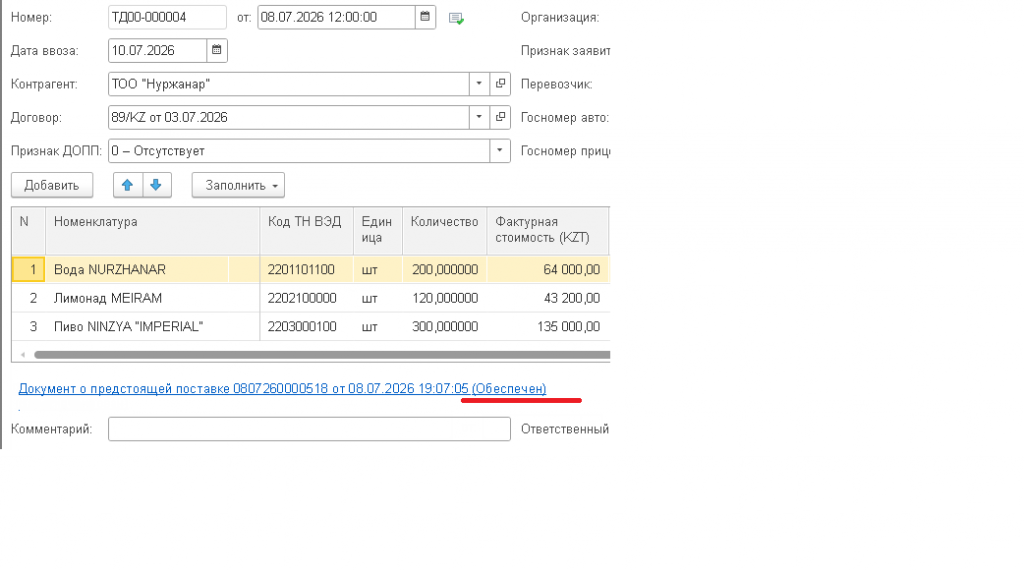Click Признак ДОПП field 0 – Отсутствует
This screenshot has height=571, width=1024.
pyautogui.click(x=299, y=150)
